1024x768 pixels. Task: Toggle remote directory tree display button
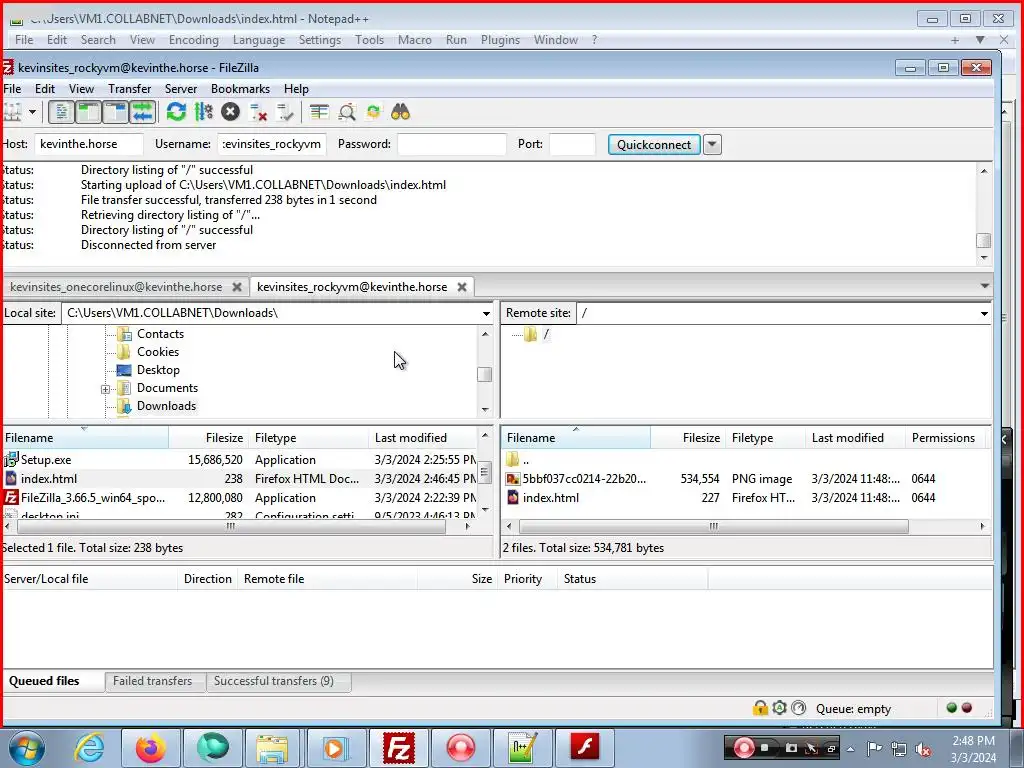click(x=116, y=112)
